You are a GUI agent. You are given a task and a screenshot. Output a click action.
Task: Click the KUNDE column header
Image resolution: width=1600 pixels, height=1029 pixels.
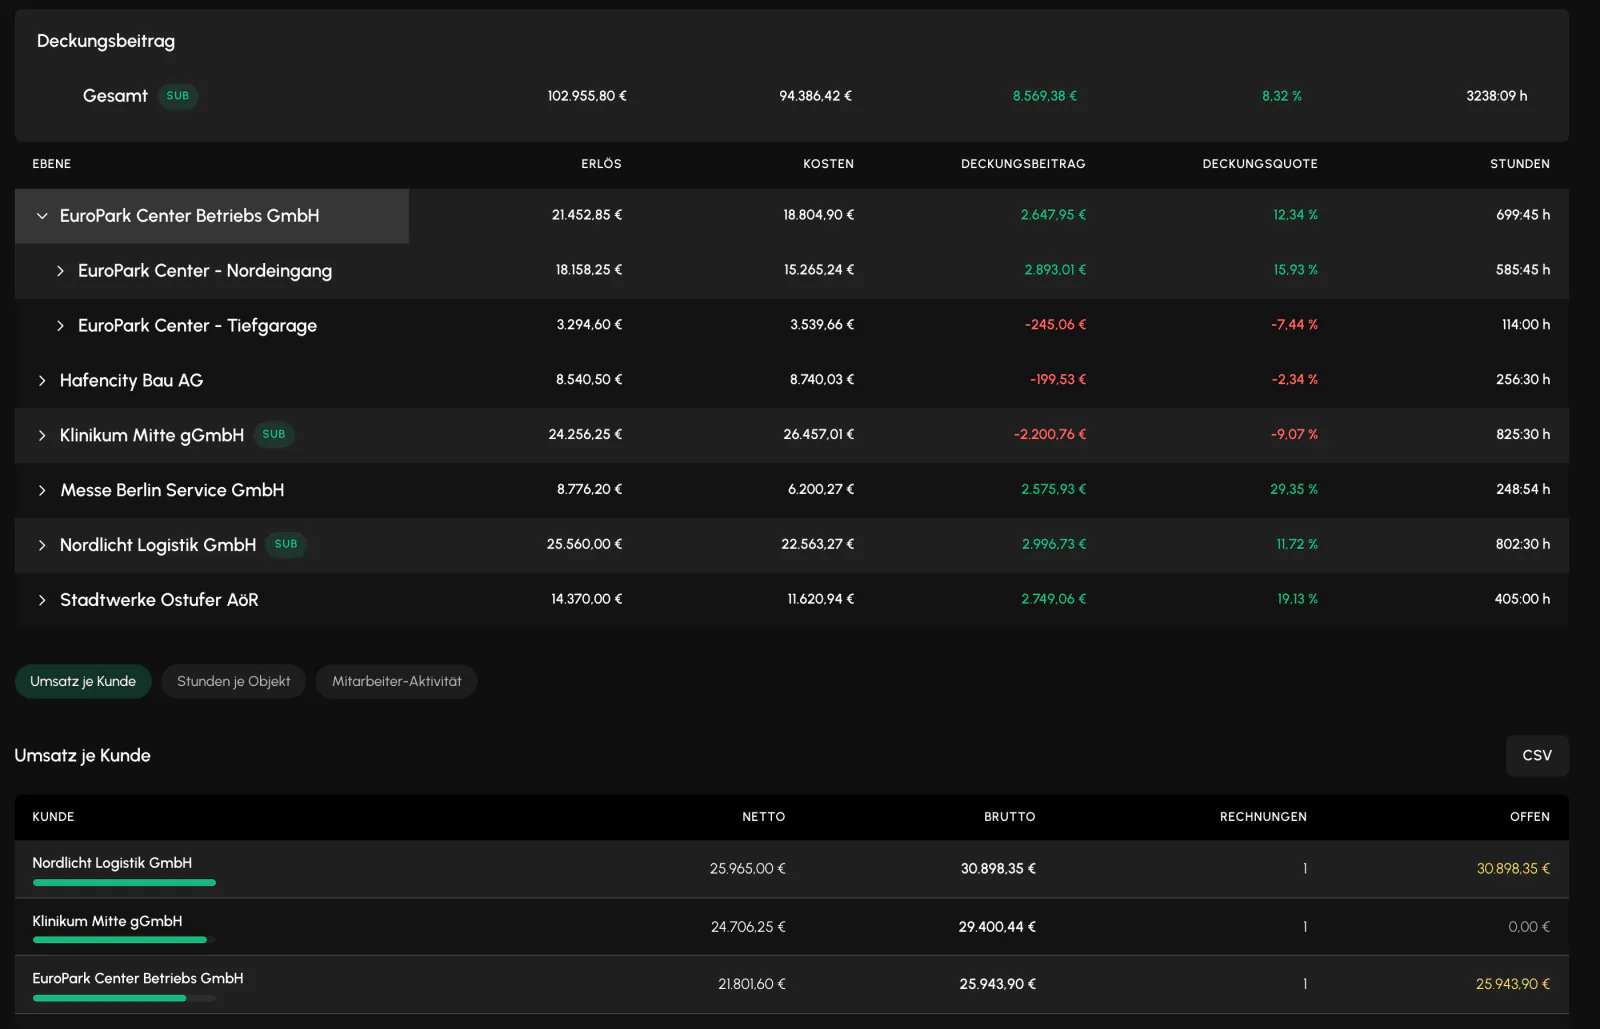tap(53, 817)
